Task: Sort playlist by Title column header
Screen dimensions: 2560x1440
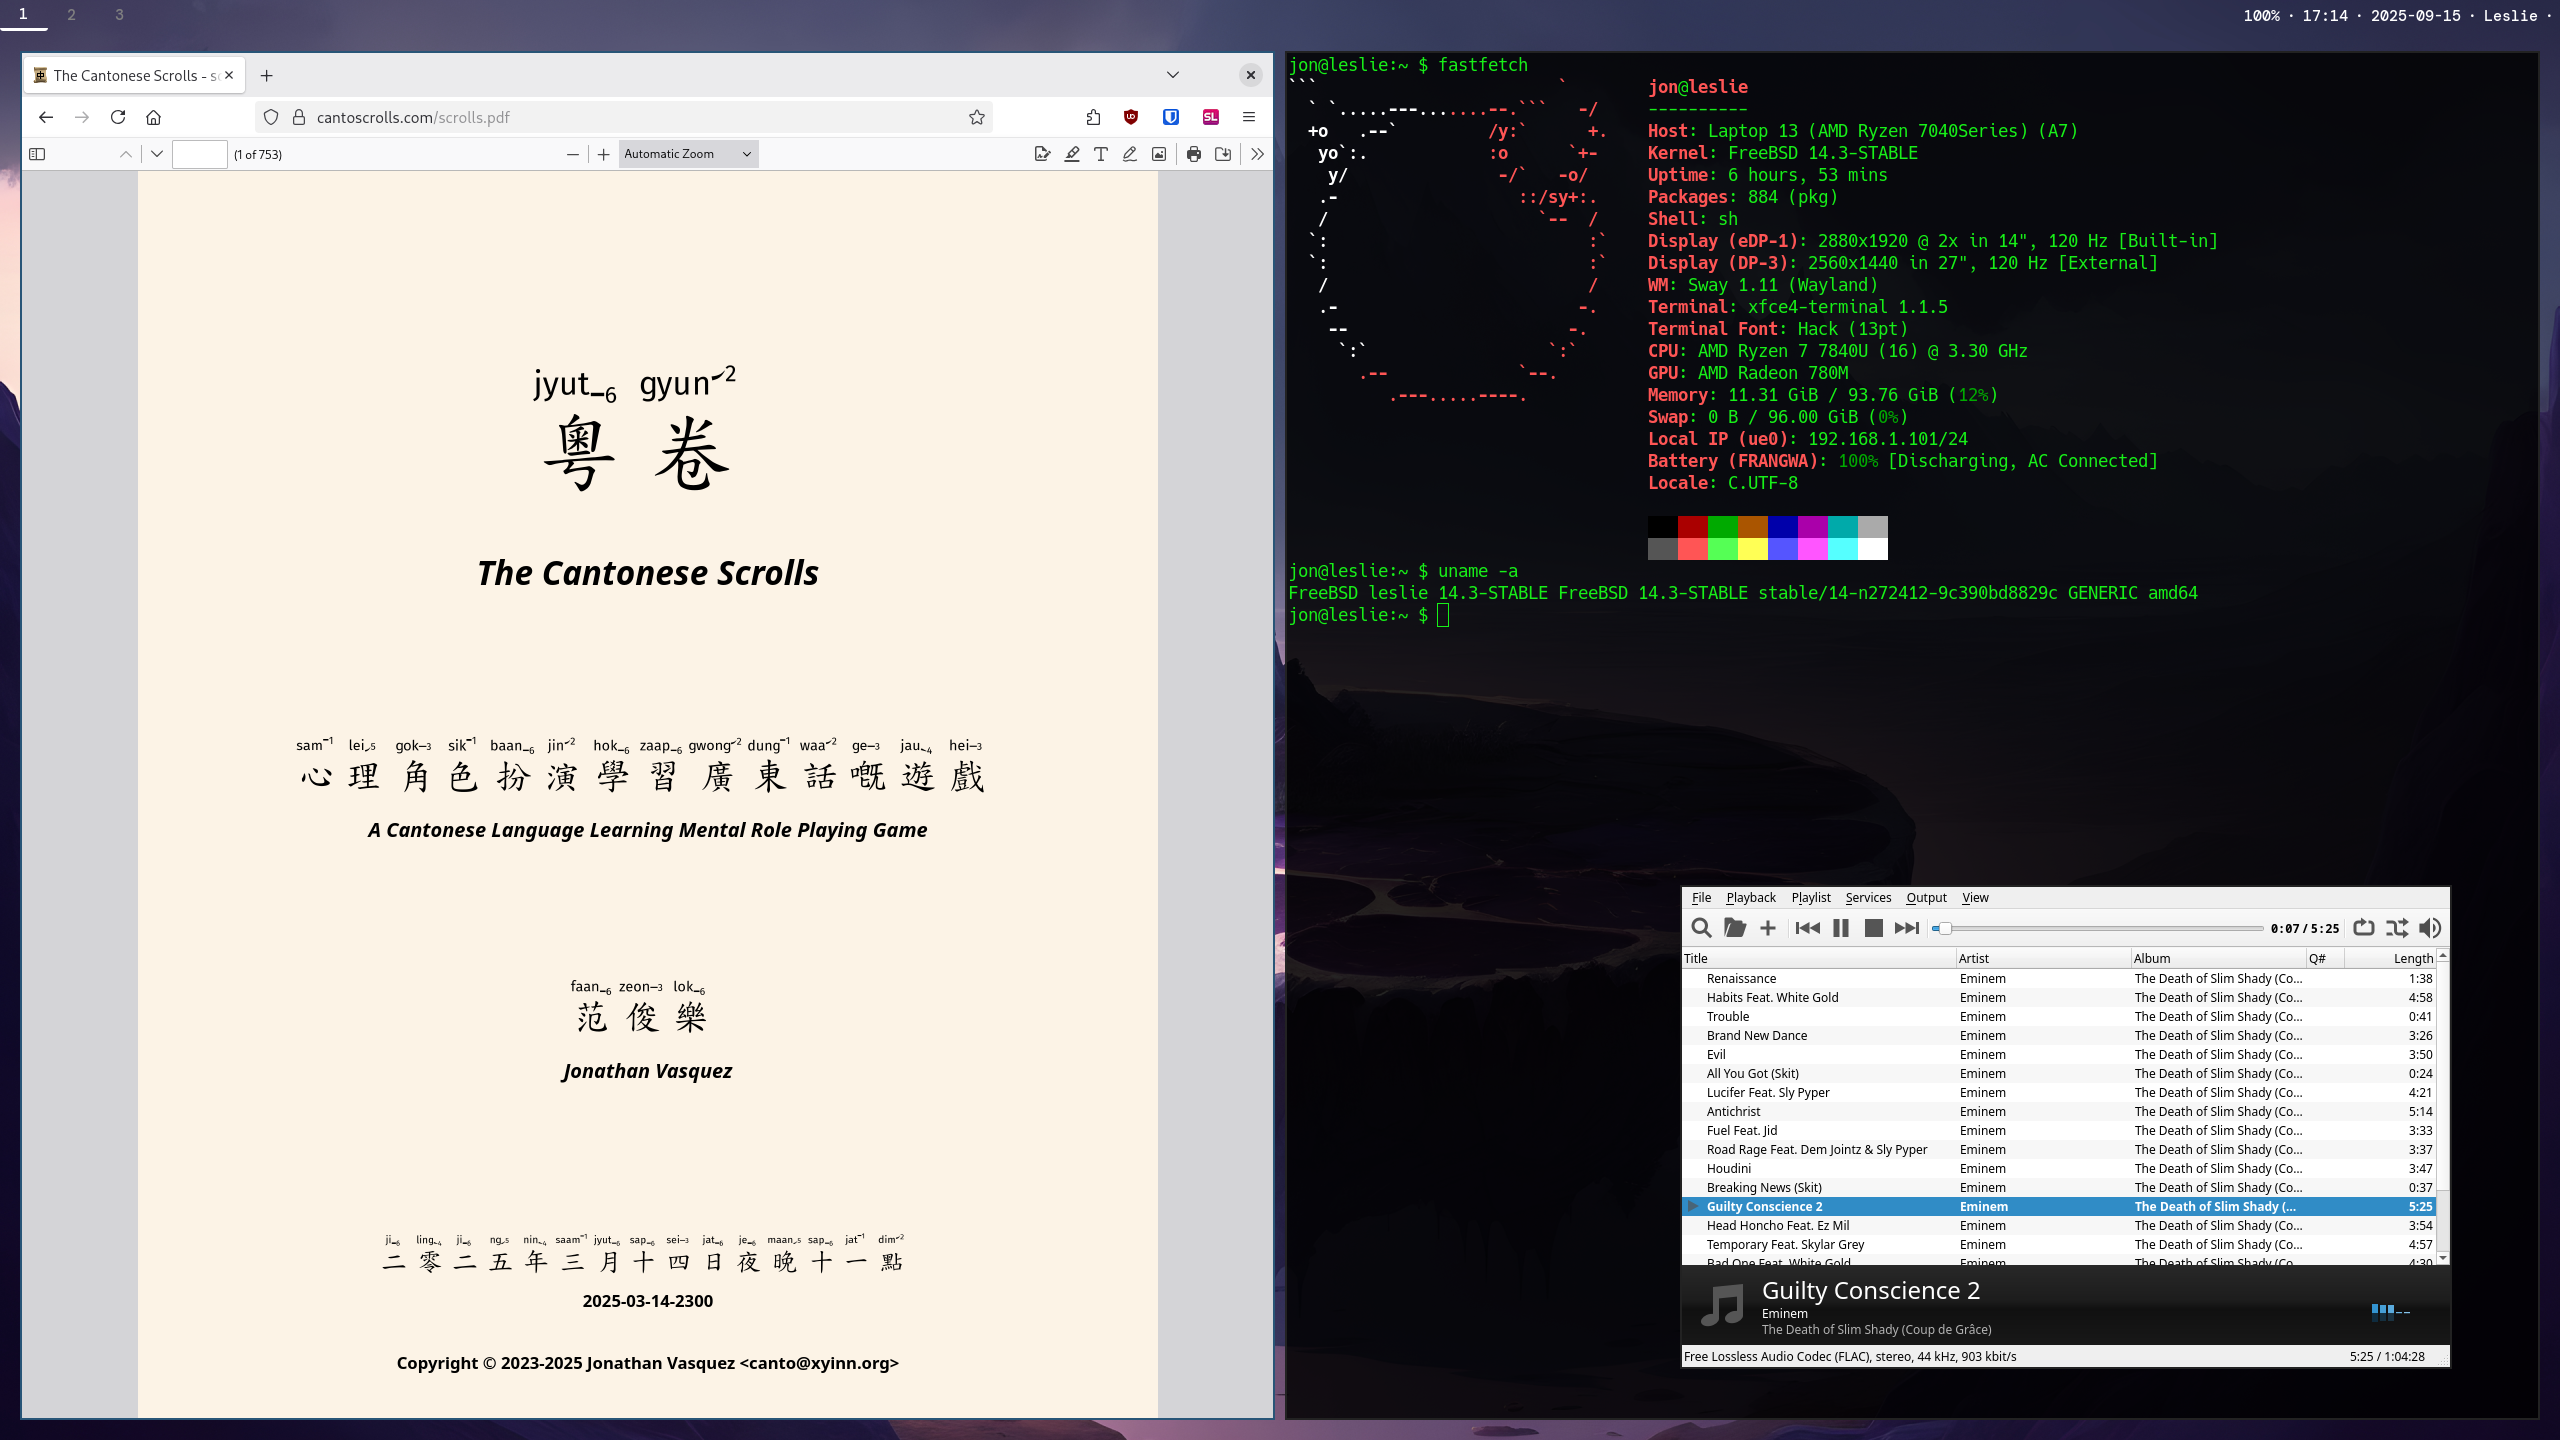Action: 1819,958
